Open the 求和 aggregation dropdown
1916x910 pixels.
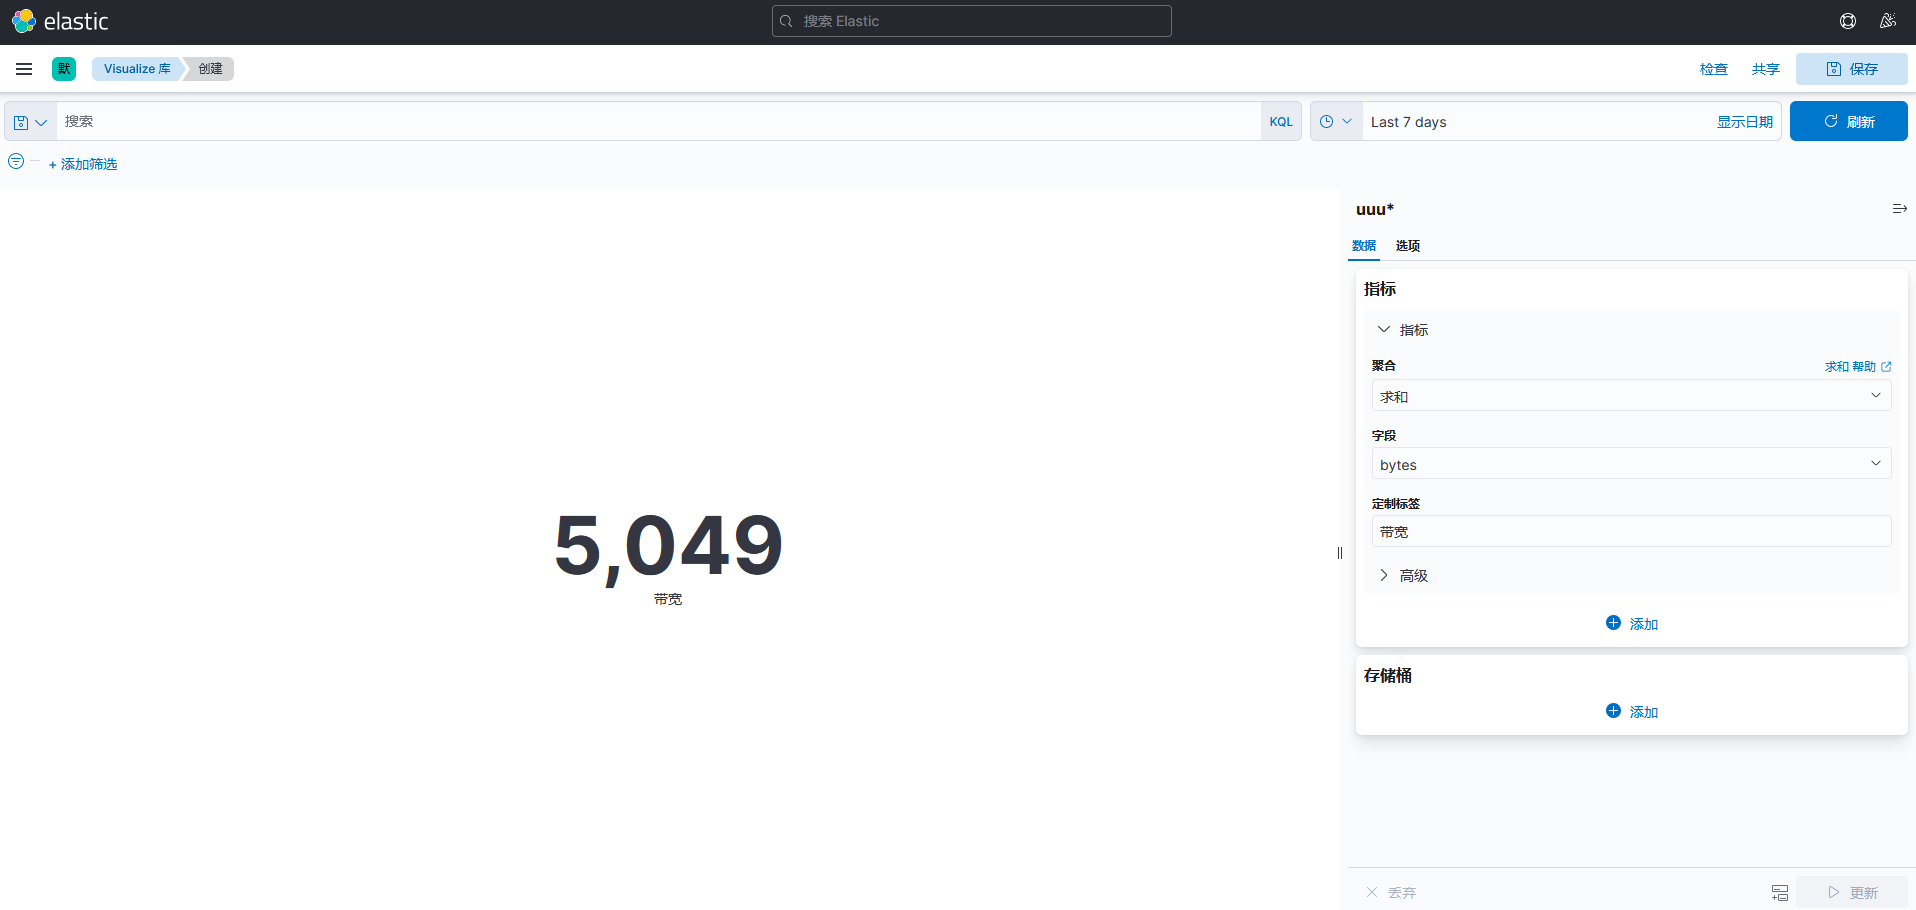[x=1630, y=396]
